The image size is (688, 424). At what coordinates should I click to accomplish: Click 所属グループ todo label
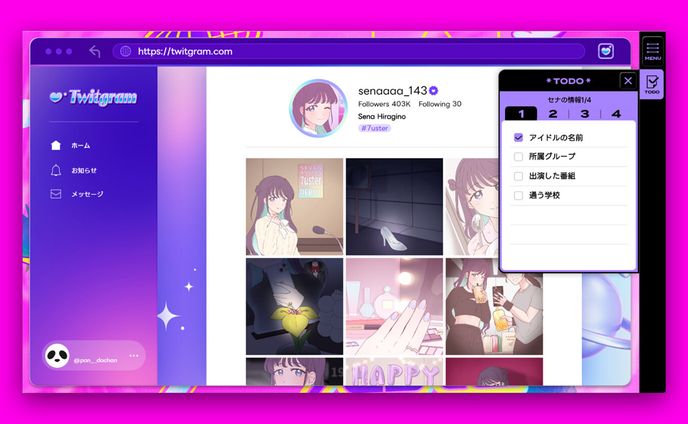552,157
